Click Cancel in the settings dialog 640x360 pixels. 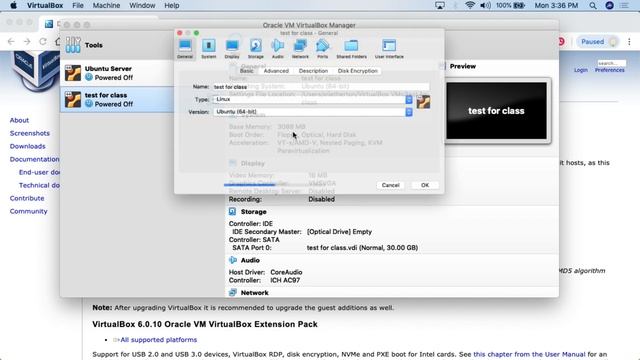click(x=391, y=185)
